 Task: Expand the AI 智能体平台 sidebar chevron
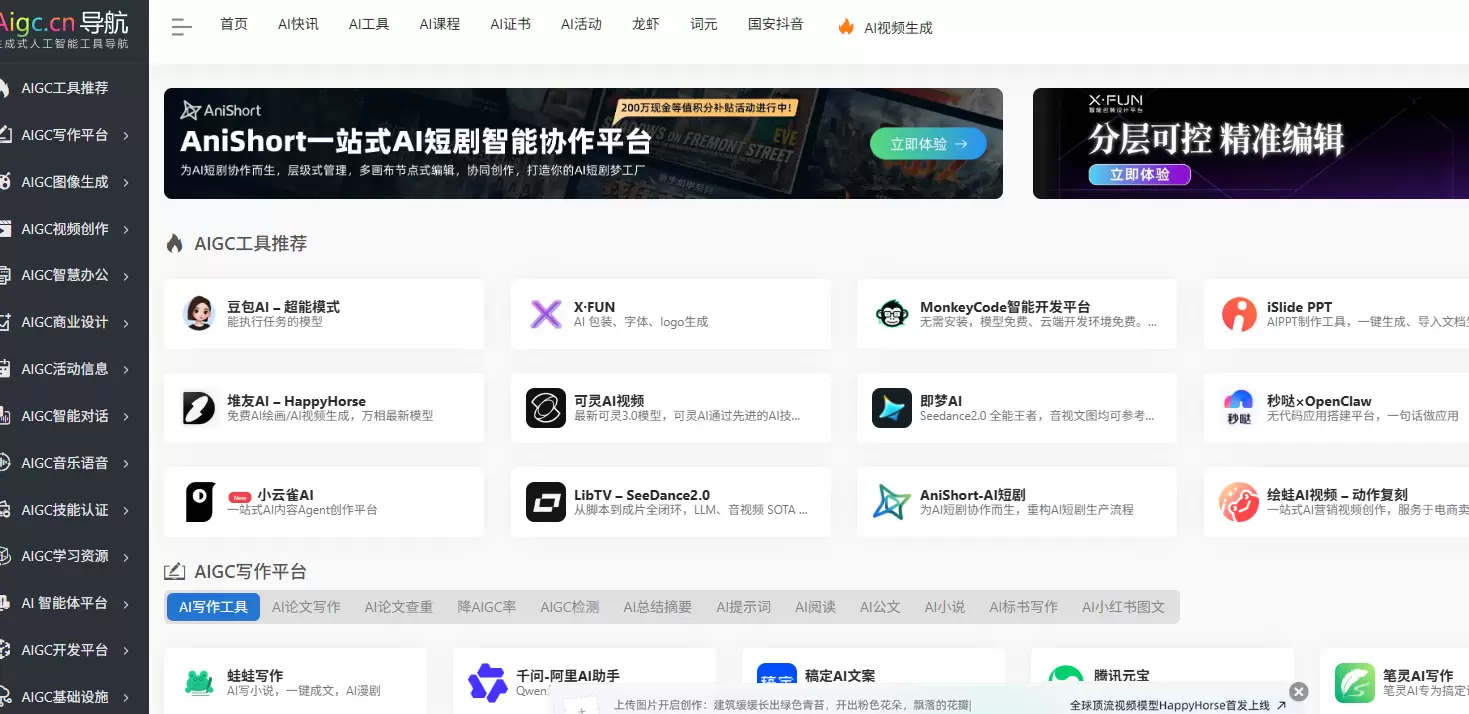(127, 604)
